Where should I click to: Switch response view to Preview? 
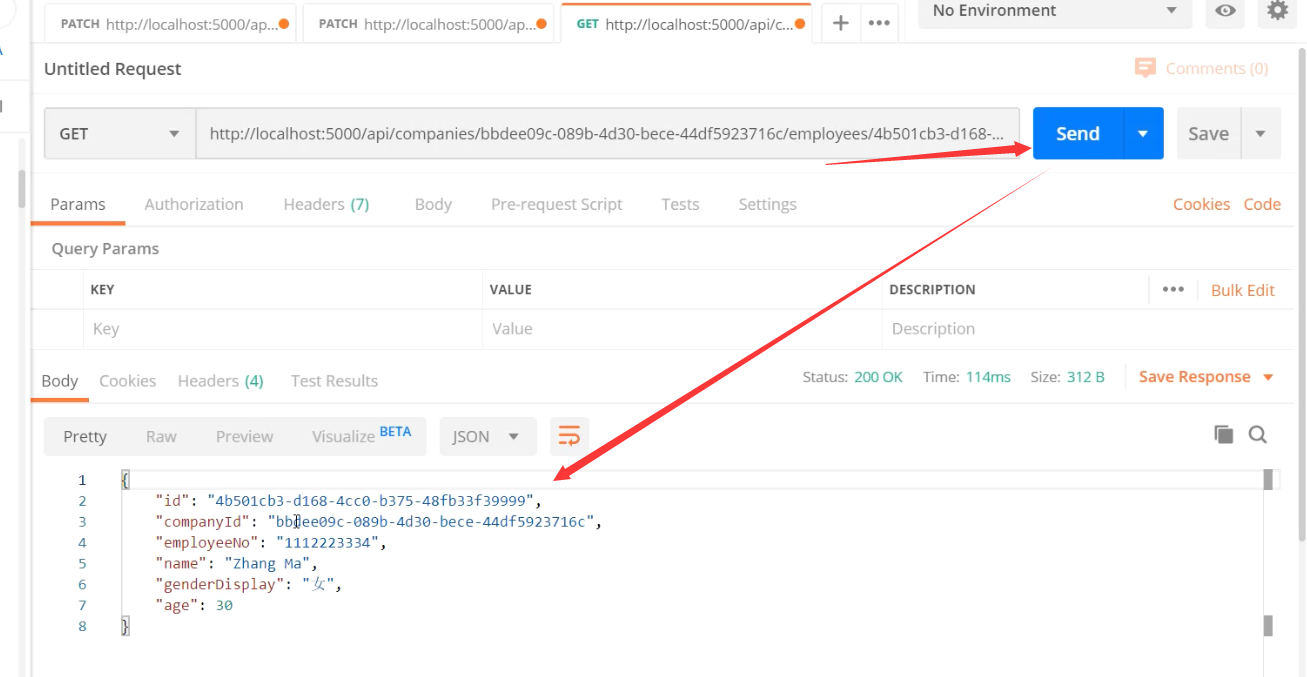coord(244,436)
